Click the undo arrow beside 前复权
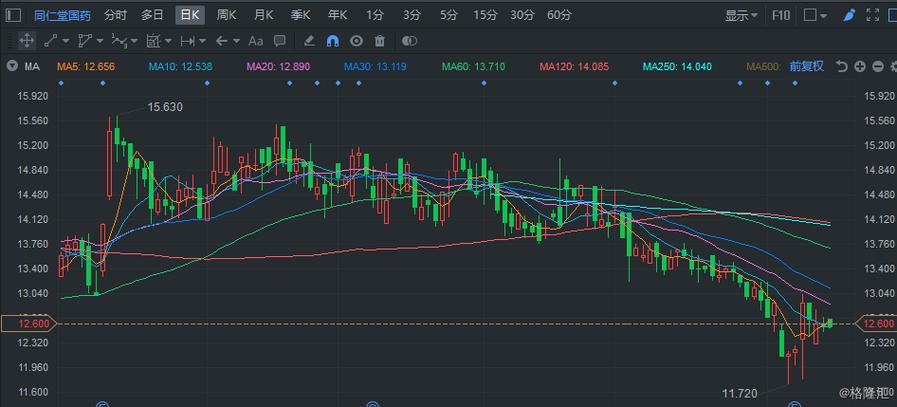897x407 pixels. point(841,66)
